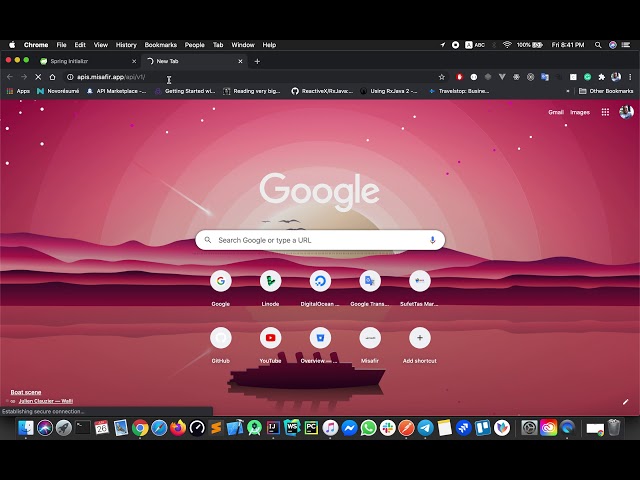The height and width of the screenshot is (480, 640).
Task: Open the Reading very big bookmark
Action: coord(252,91)
